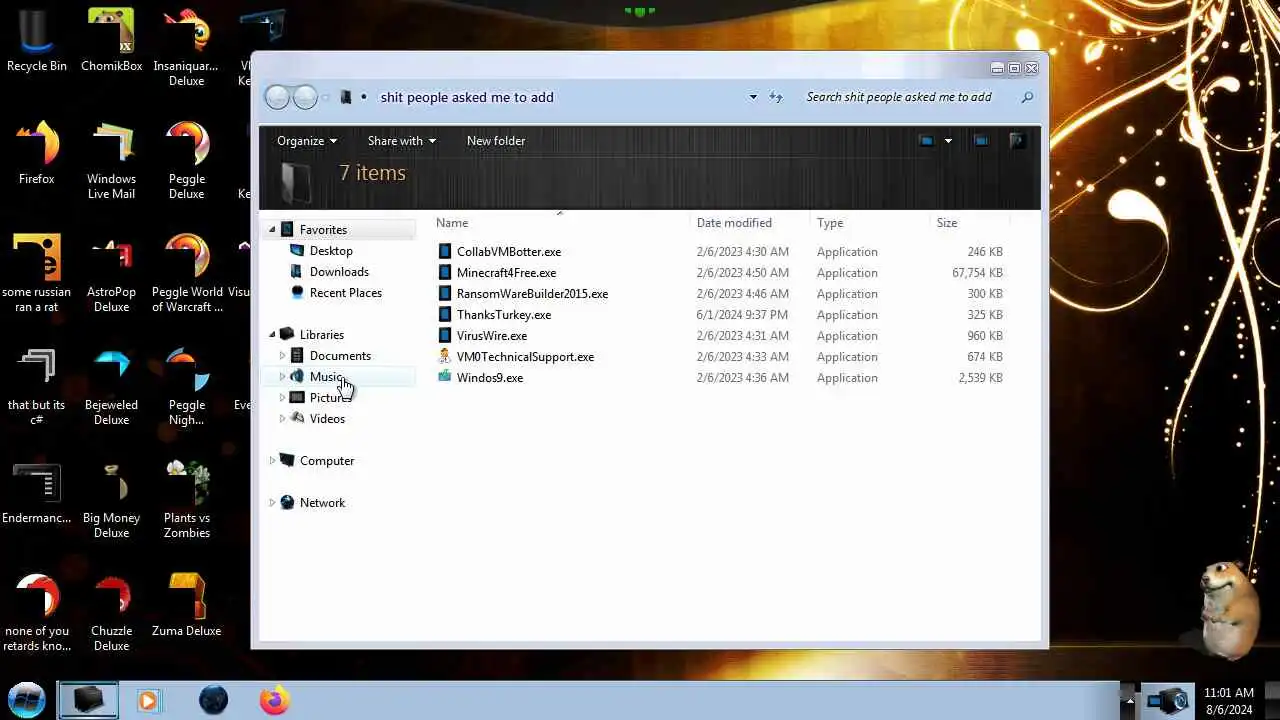
Task: Open the Chuzzle Deluxe desktop icon
Action: coord(111,612)
